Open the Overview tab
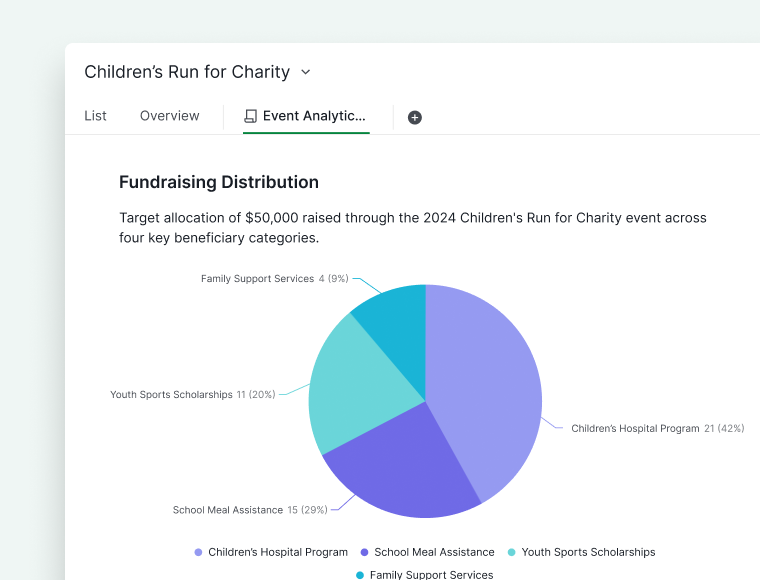The height and width of the screenshot is (580, 760). (169, 116)
